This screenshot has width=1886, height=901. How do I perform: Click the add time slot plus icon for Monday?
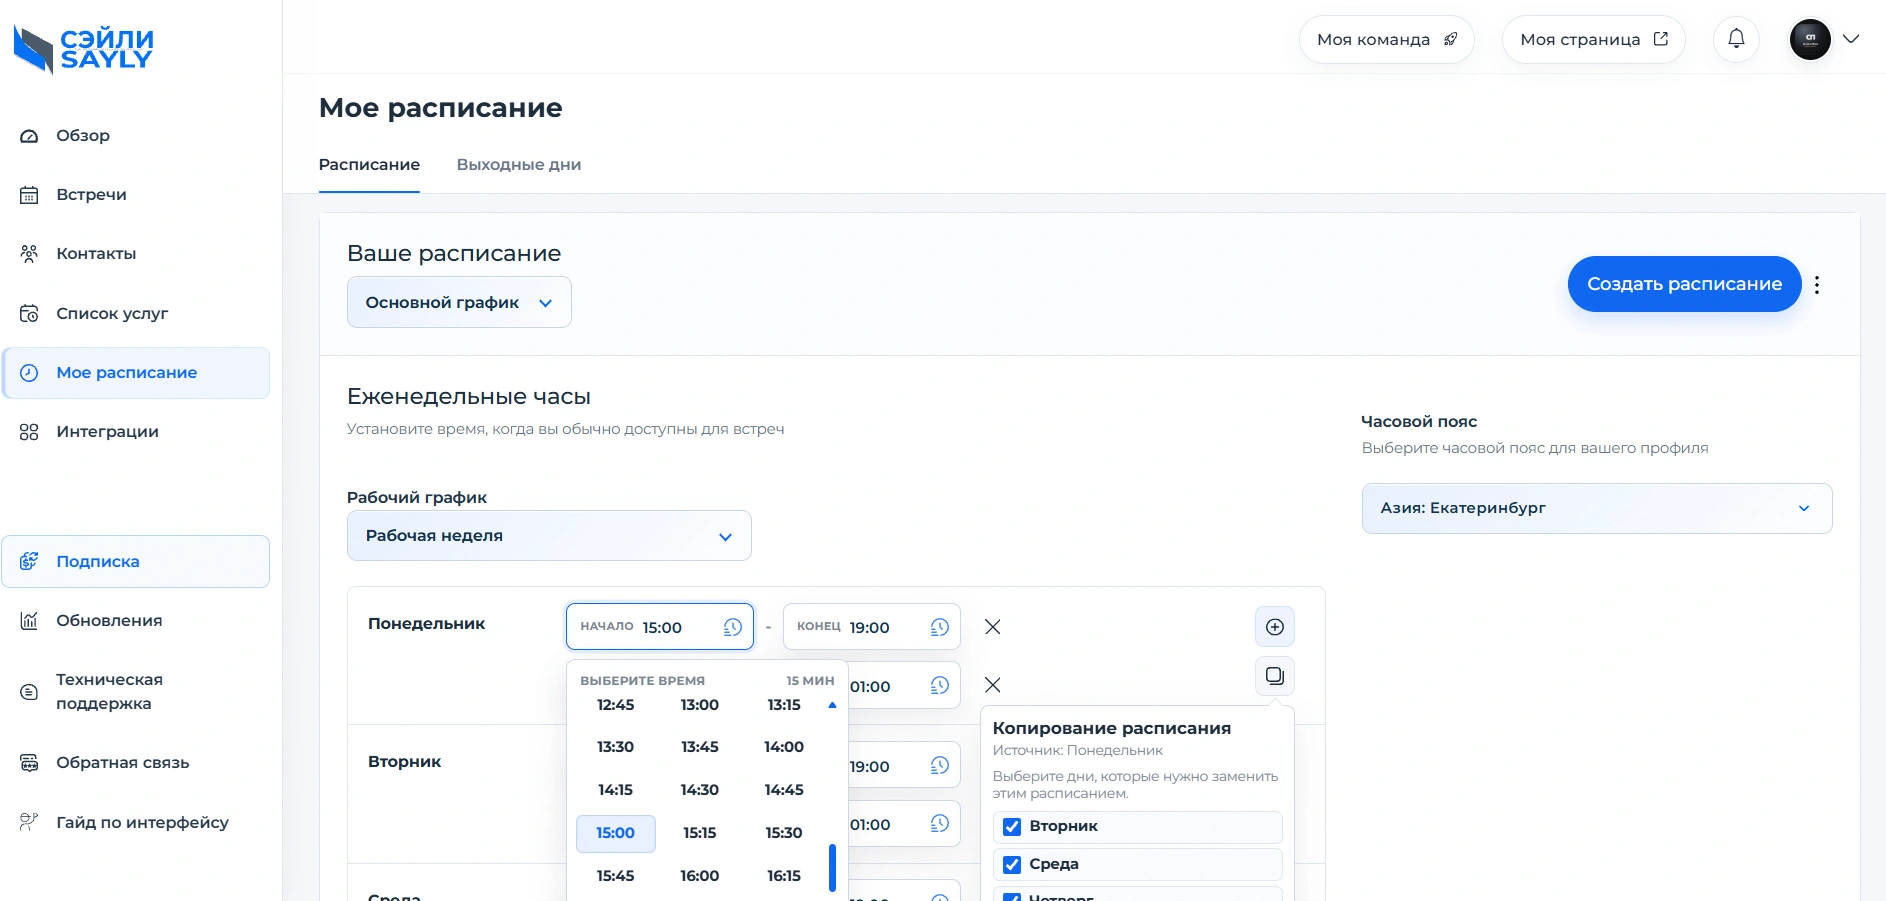pos(1275,627)
